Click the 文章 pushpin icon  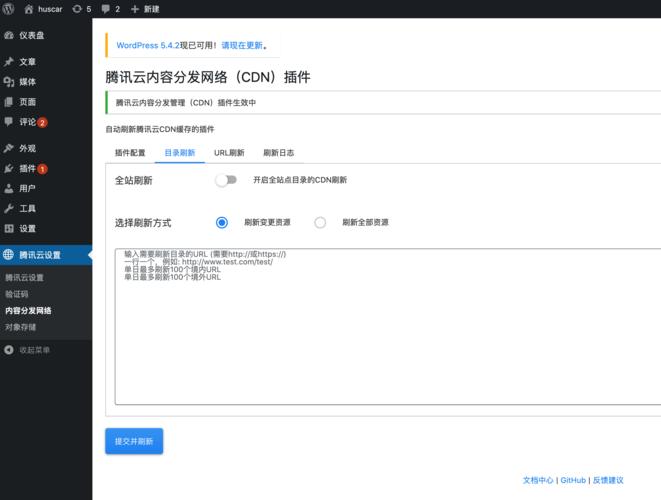point(9,62)
